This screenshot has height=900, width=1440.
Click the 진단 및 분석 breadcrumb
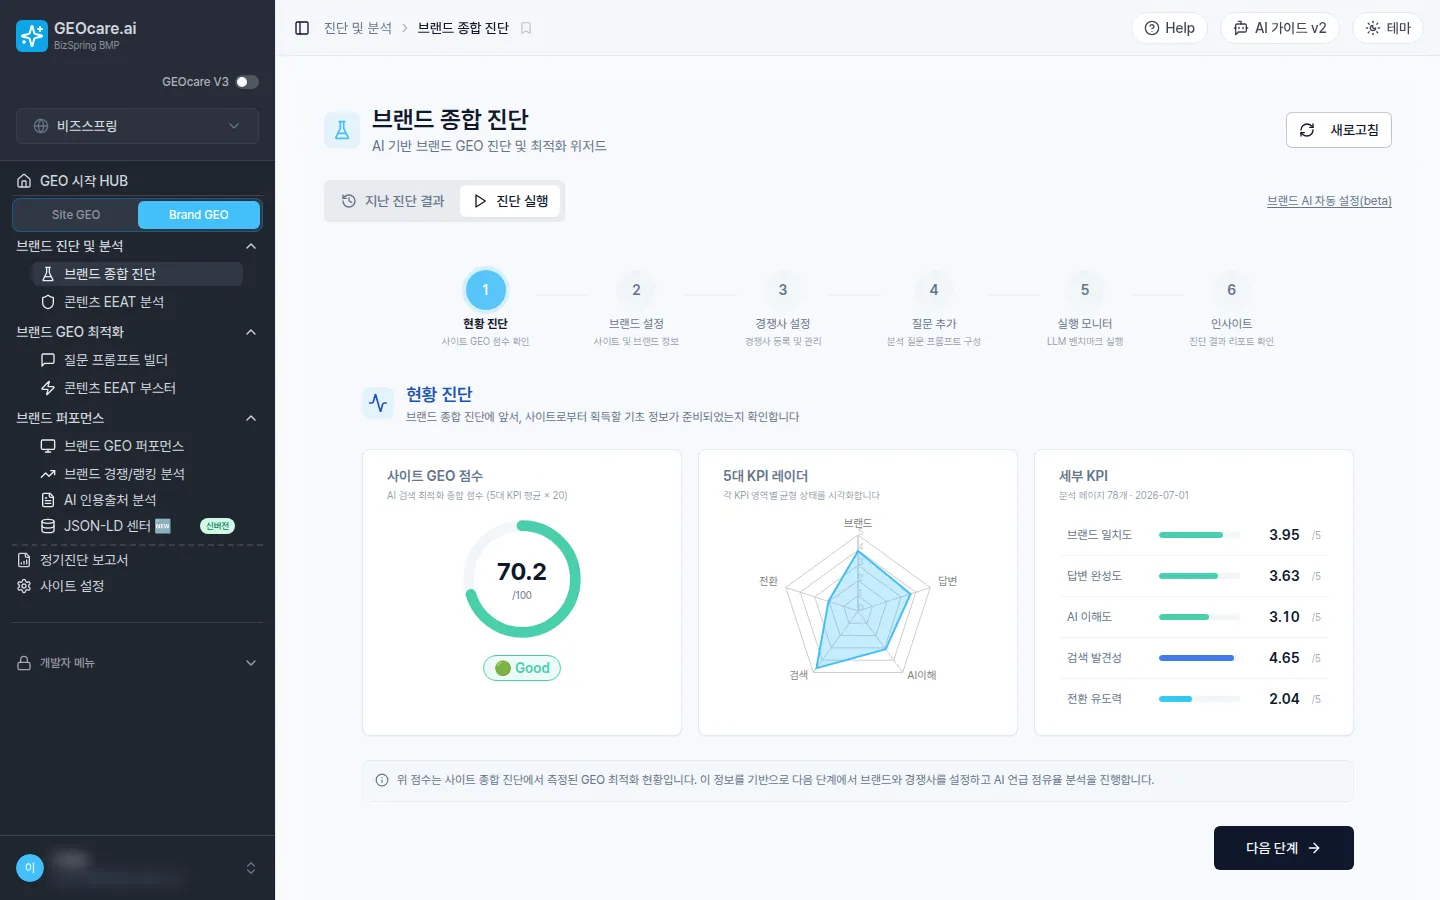(x=358, y=28)
